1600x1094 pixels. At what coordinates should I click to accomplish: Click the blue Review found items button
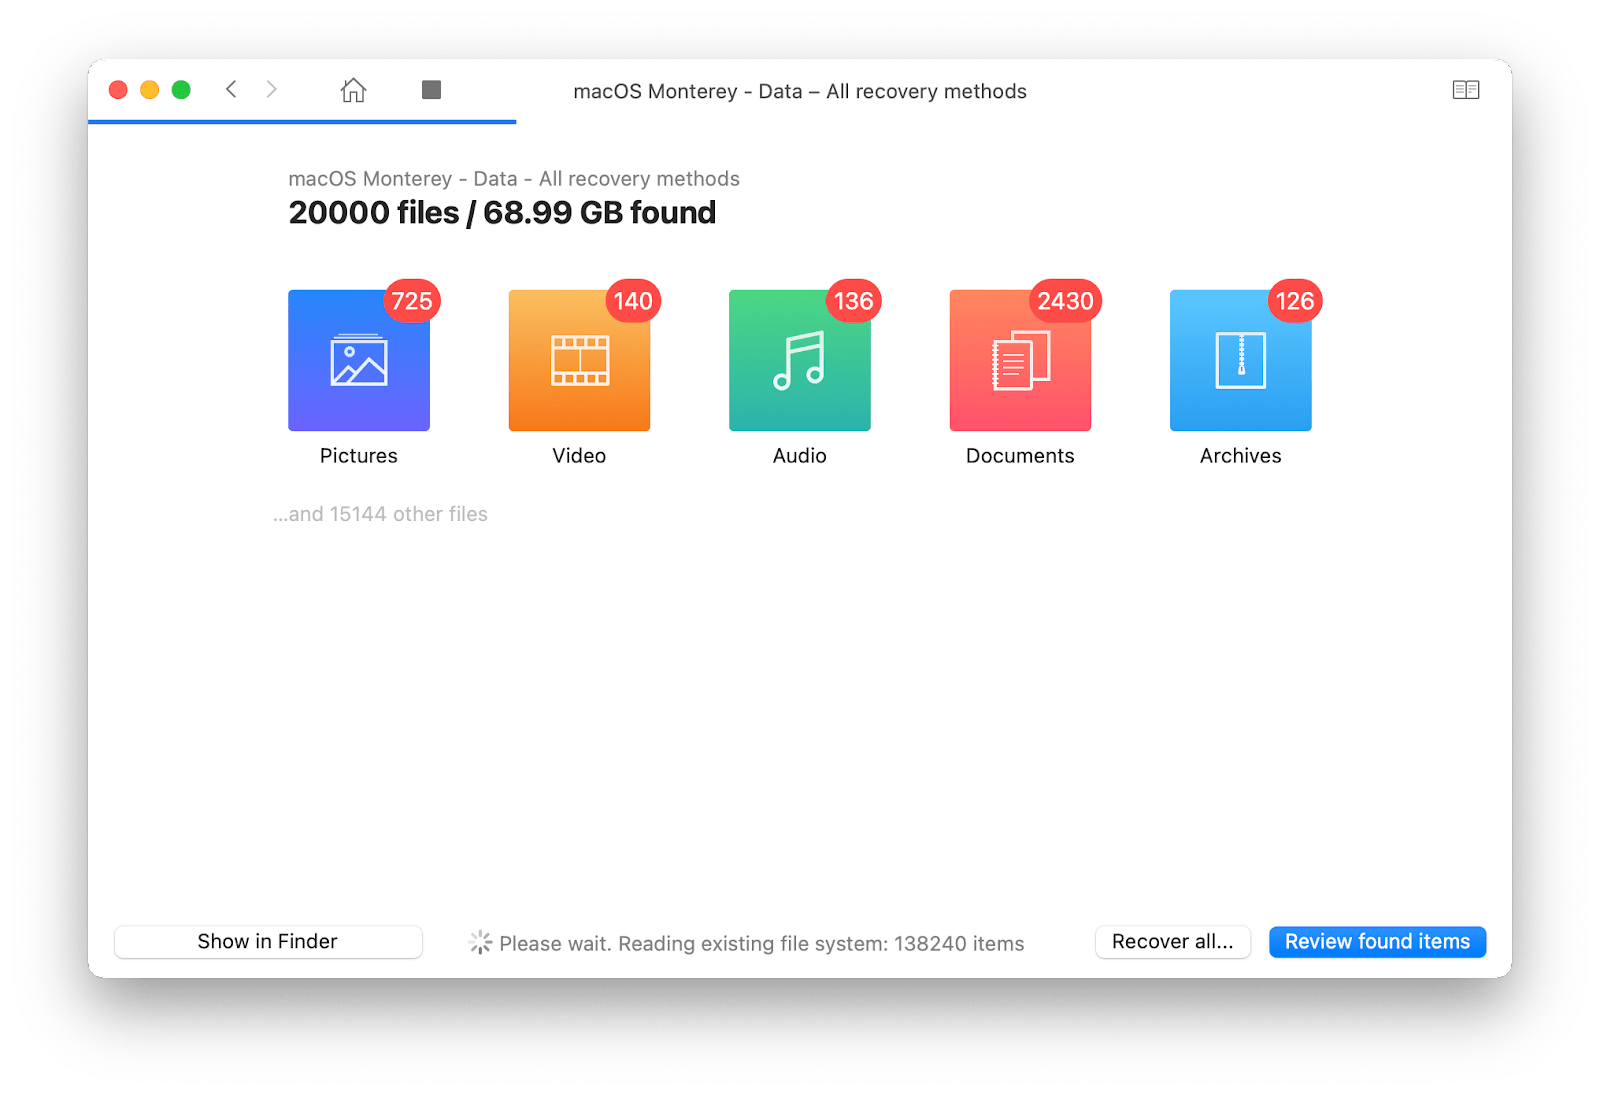pyautogui.click(x=1377, y=941)
